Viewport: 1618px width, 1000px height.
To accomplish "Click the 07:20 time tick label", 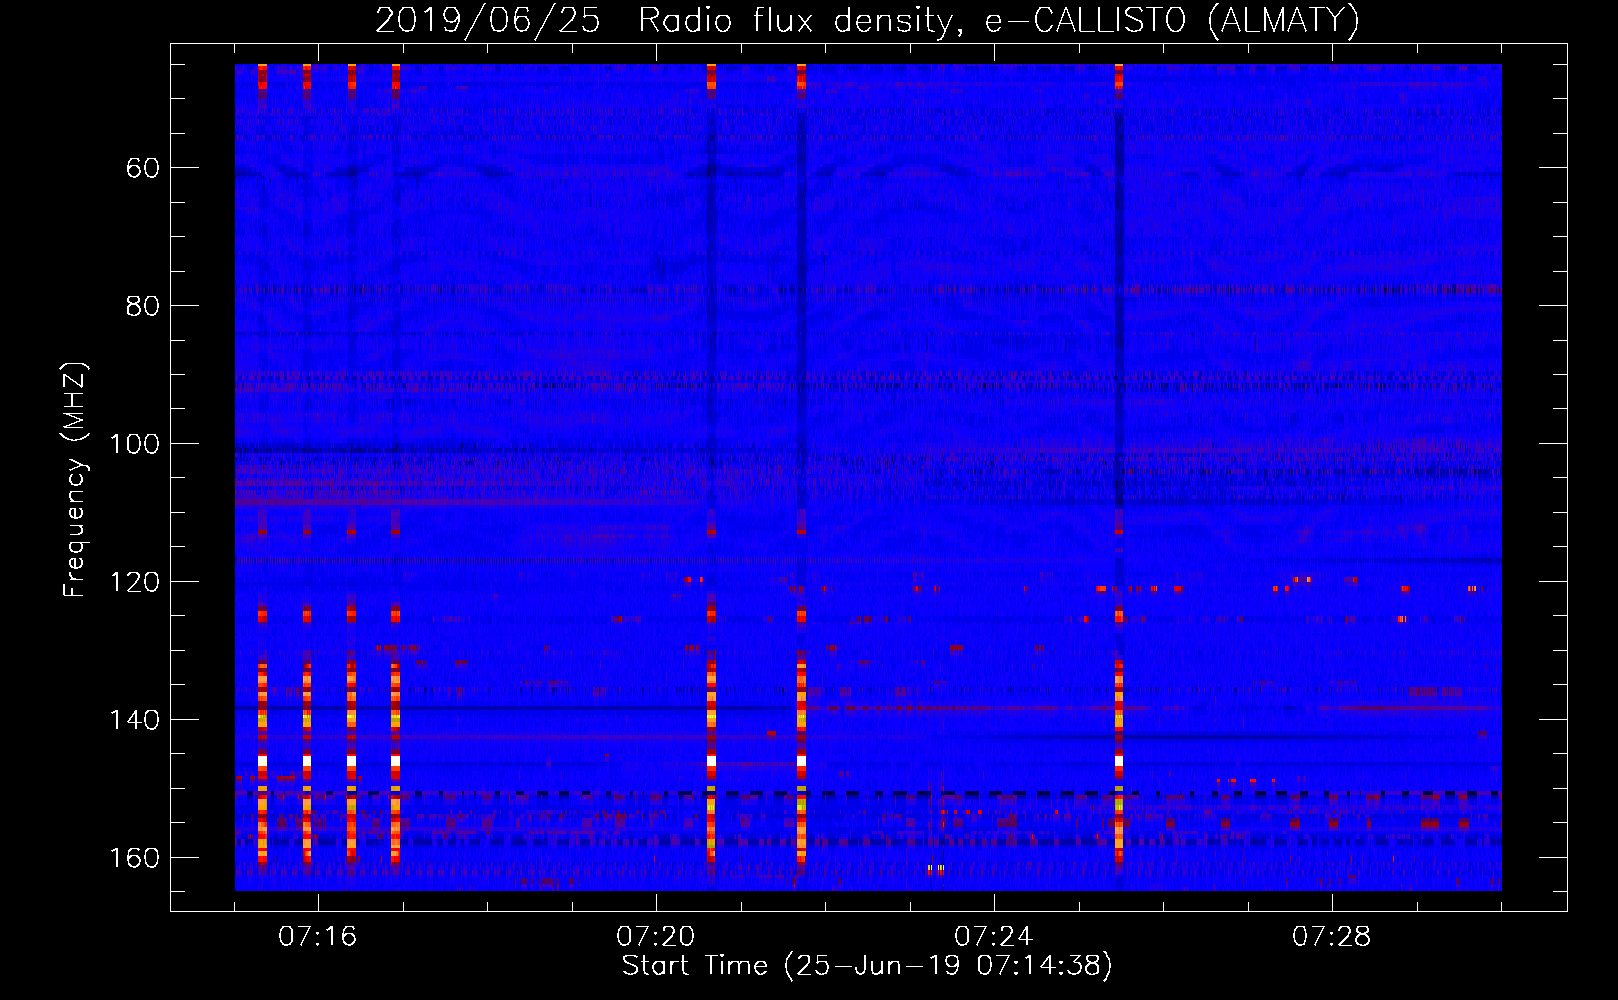I will (x=656, y=937).
